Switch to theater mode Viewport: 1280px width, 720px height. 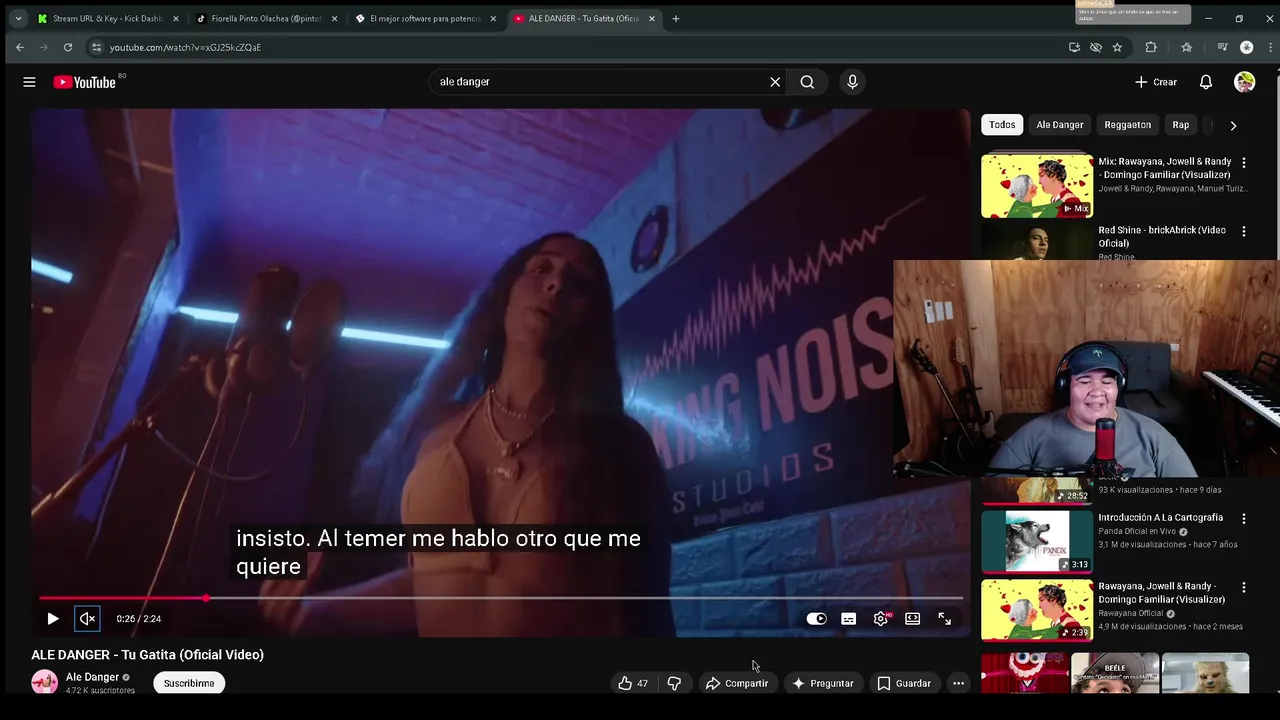click(912, 619)
